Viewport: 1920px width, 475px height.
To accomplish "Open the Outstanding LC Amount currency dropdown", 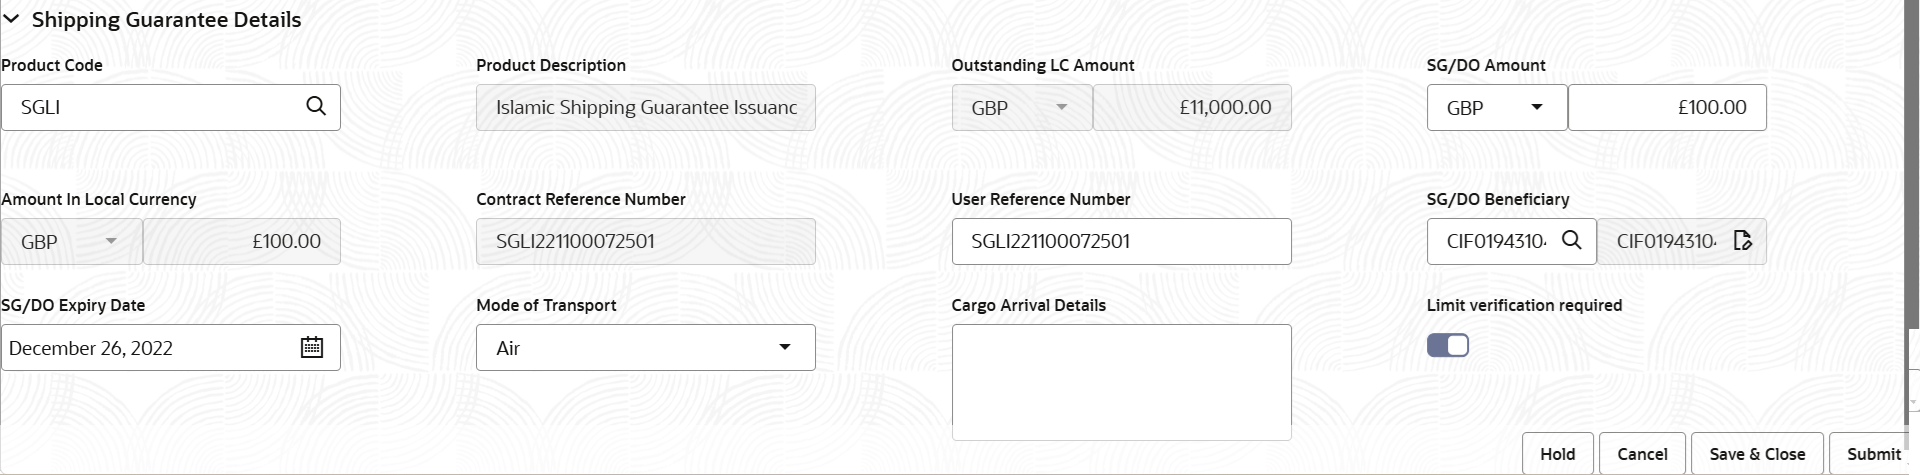I will [x=1021, y=108].
